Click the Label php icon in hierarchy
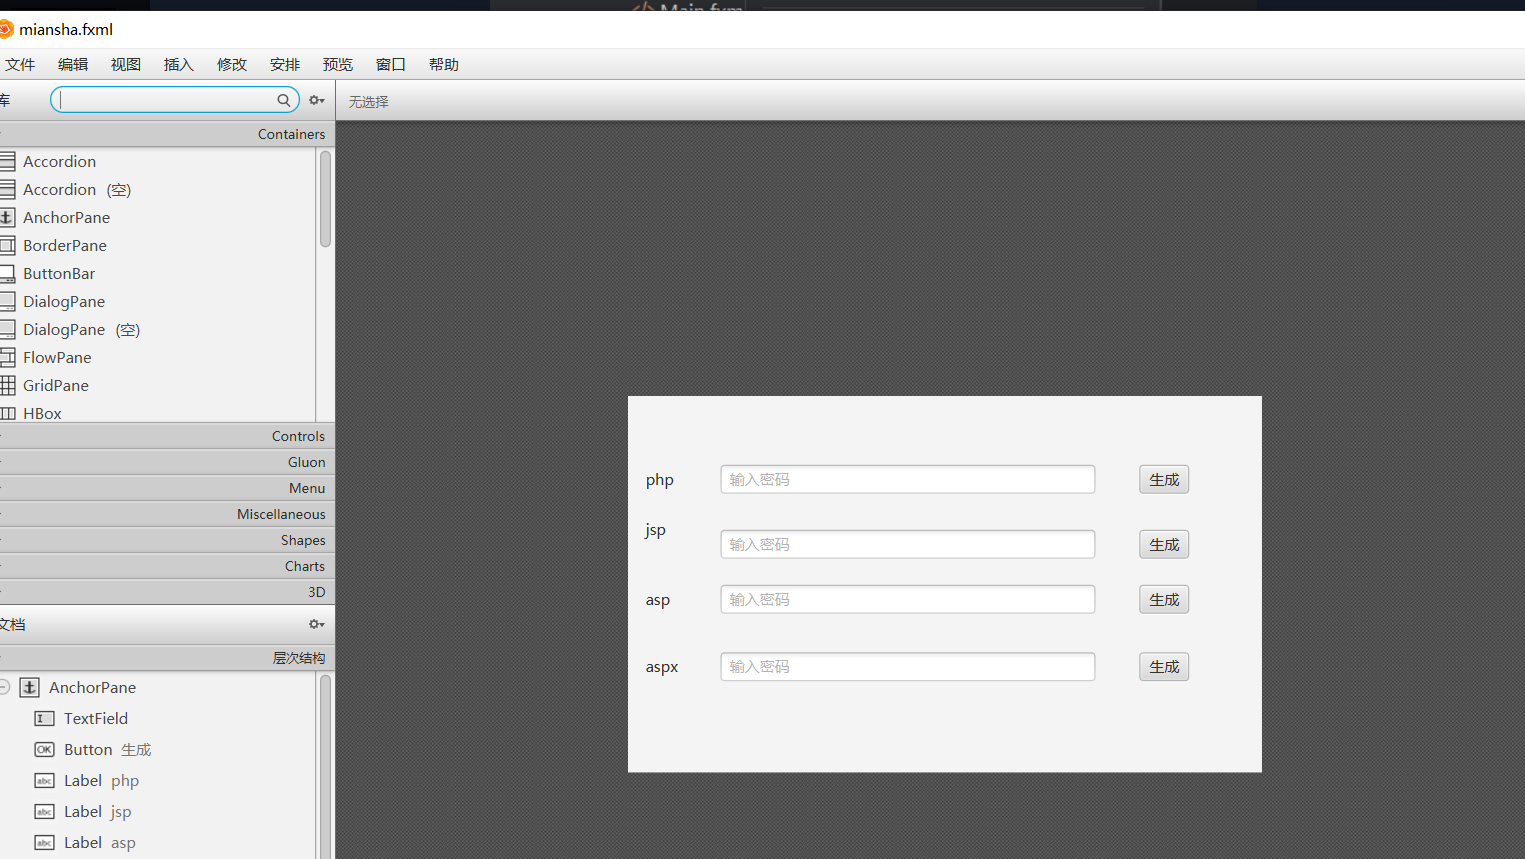 [x=45, y=780]
